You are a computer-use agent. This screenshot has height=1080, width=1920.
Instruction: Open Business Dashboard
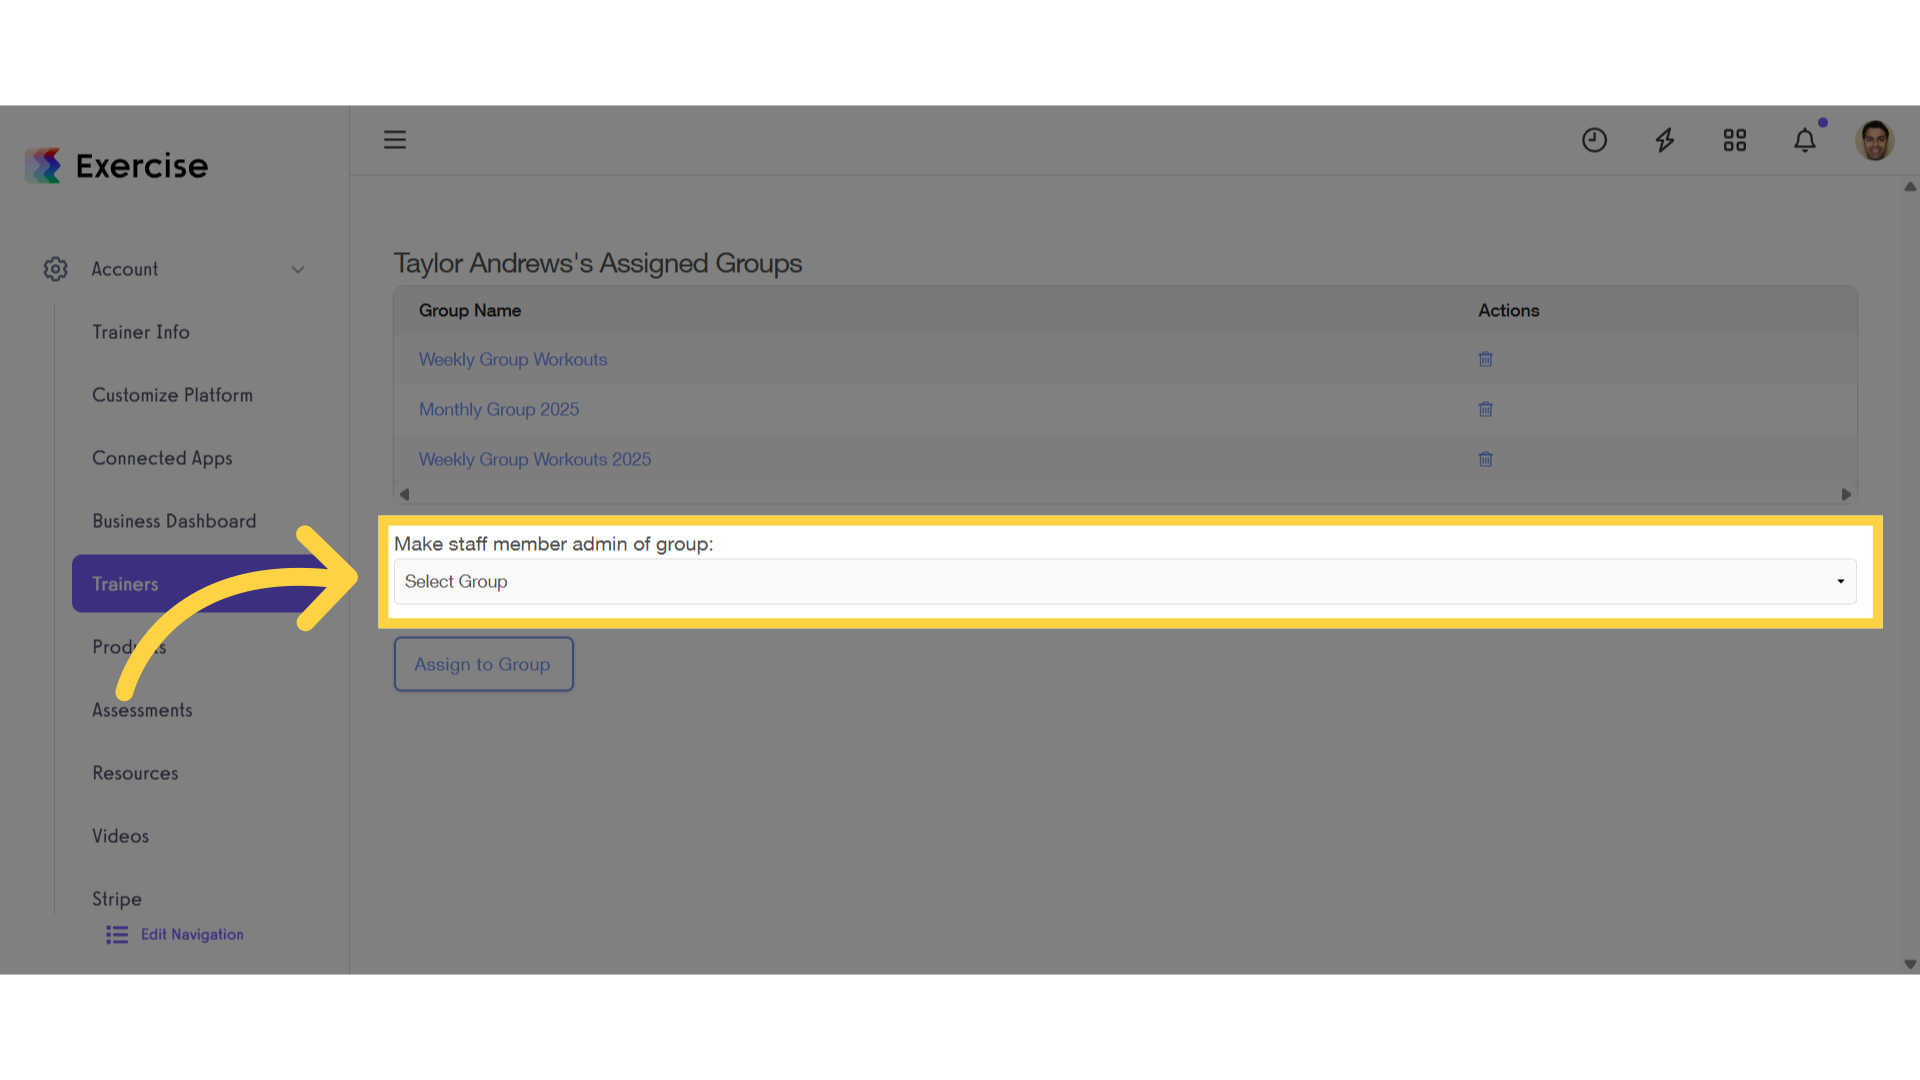click(x=174, y=521)
